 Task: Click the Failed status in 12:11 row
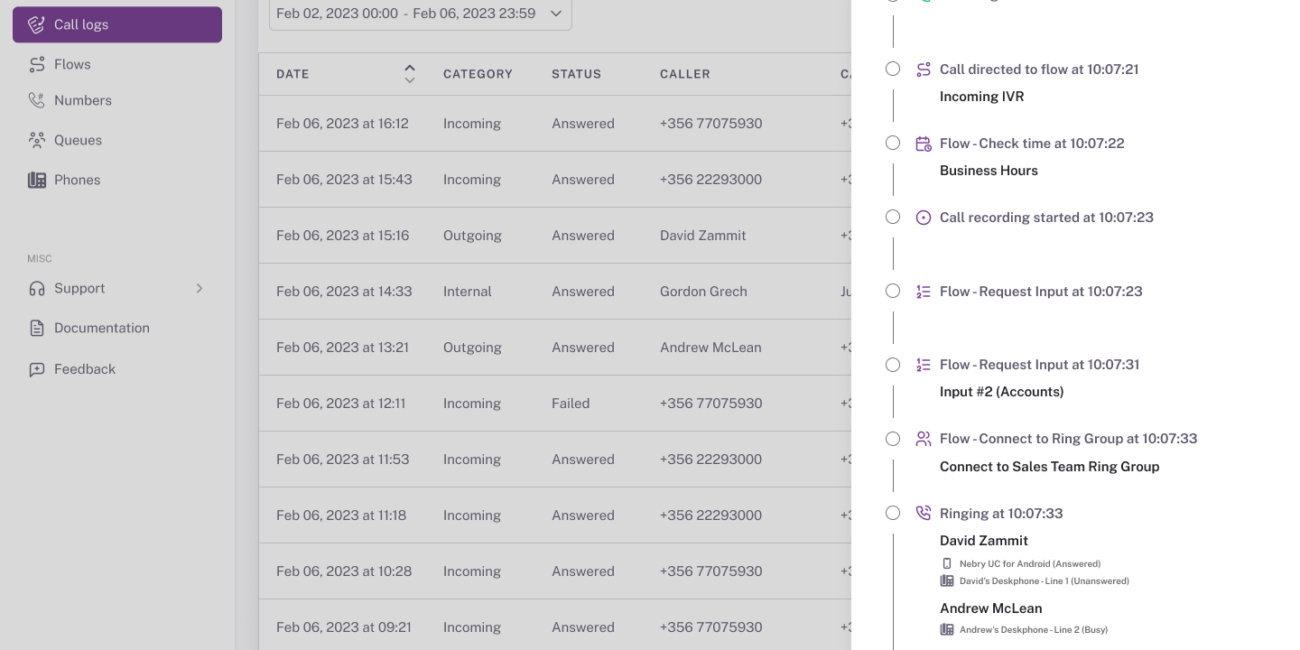571,404
